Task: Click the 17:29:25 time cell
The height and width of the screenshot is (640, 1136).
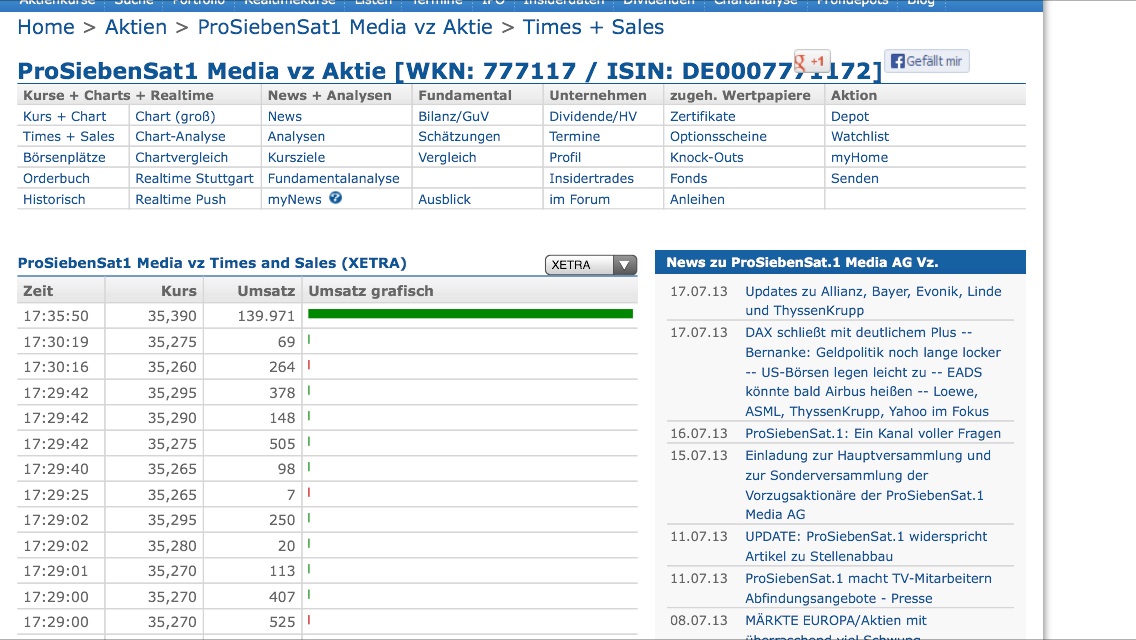Action: click(x=56, y=495)
